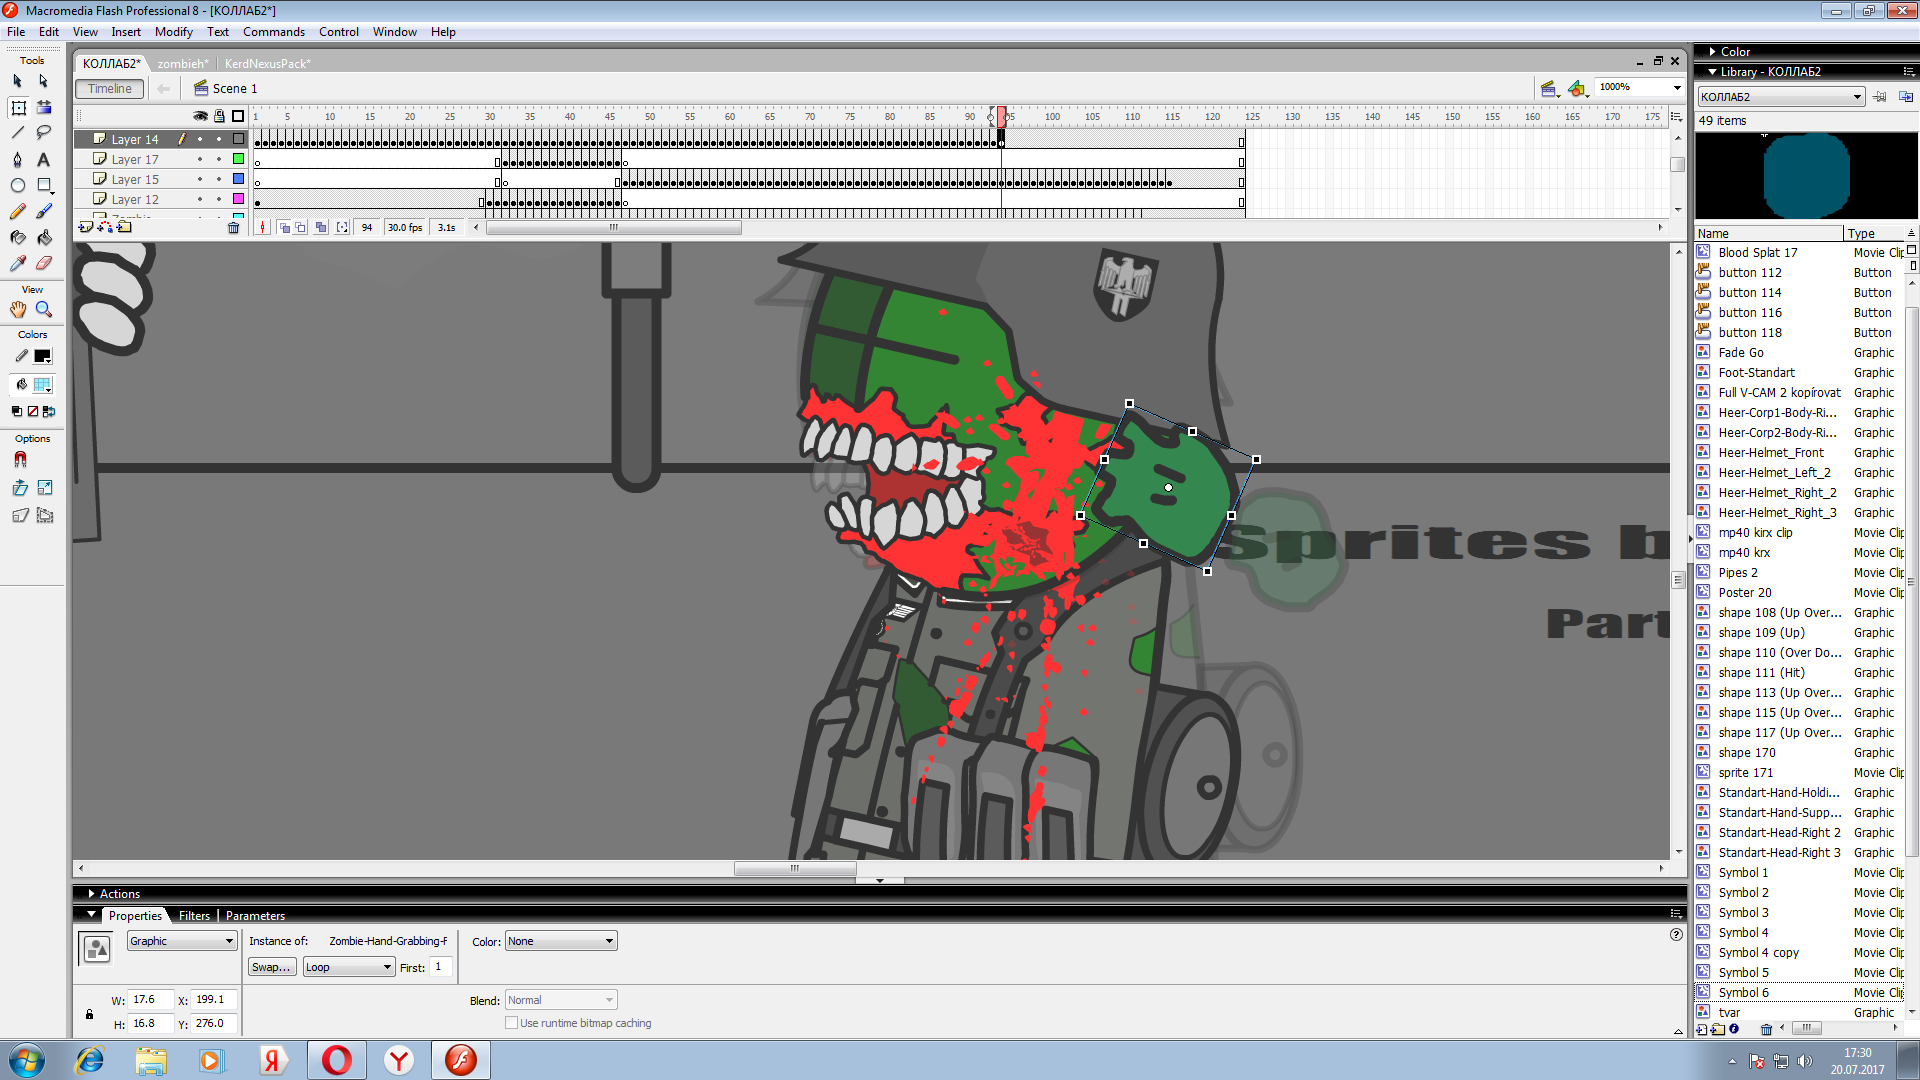Screen dimensions: 1920x1080
Task: Click the Scene 1 breadcrumb
Action: [226, 89]
